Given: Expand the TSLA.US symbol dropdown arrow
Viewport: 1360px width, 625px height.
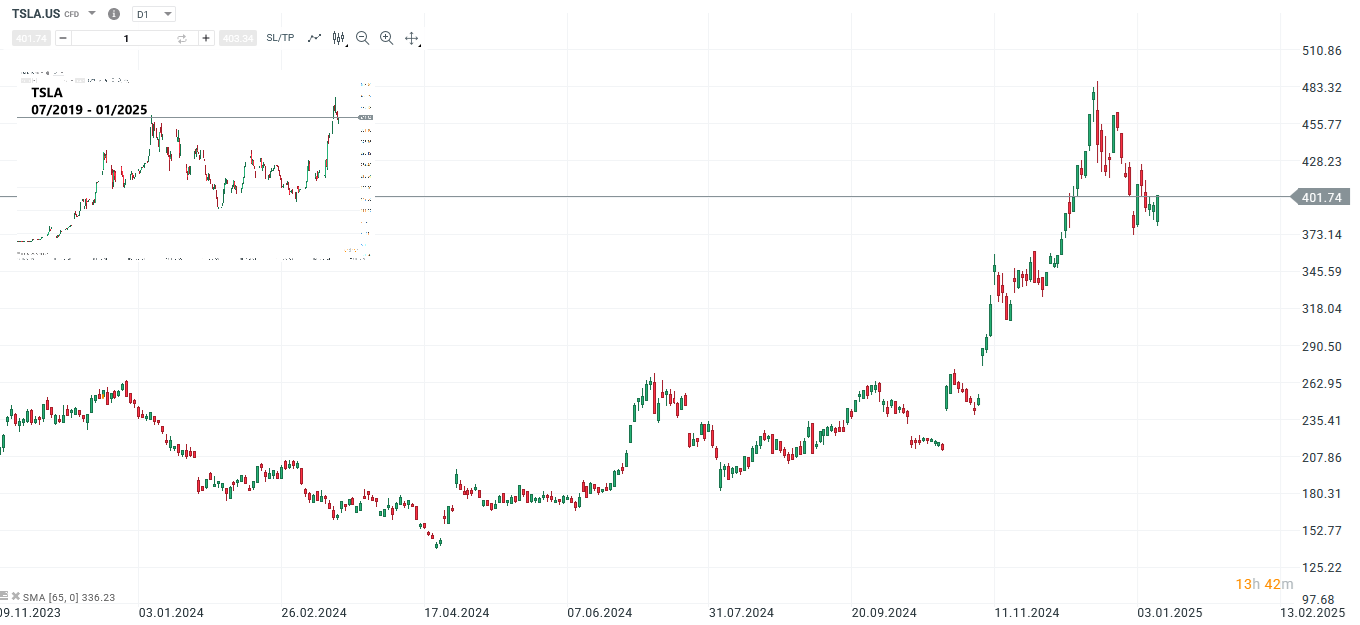Looking at the screenshot, I should pyautogui.click(x=92, y=14).
